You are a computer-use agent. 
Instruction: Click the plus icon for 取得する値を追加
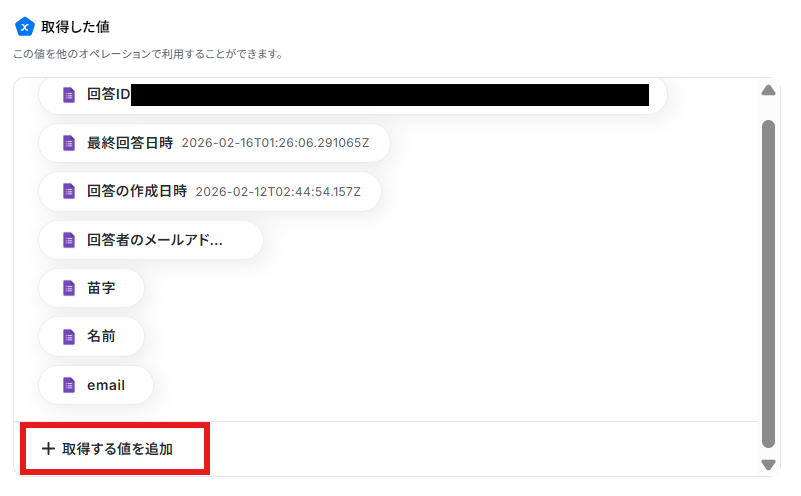(49, 449)
